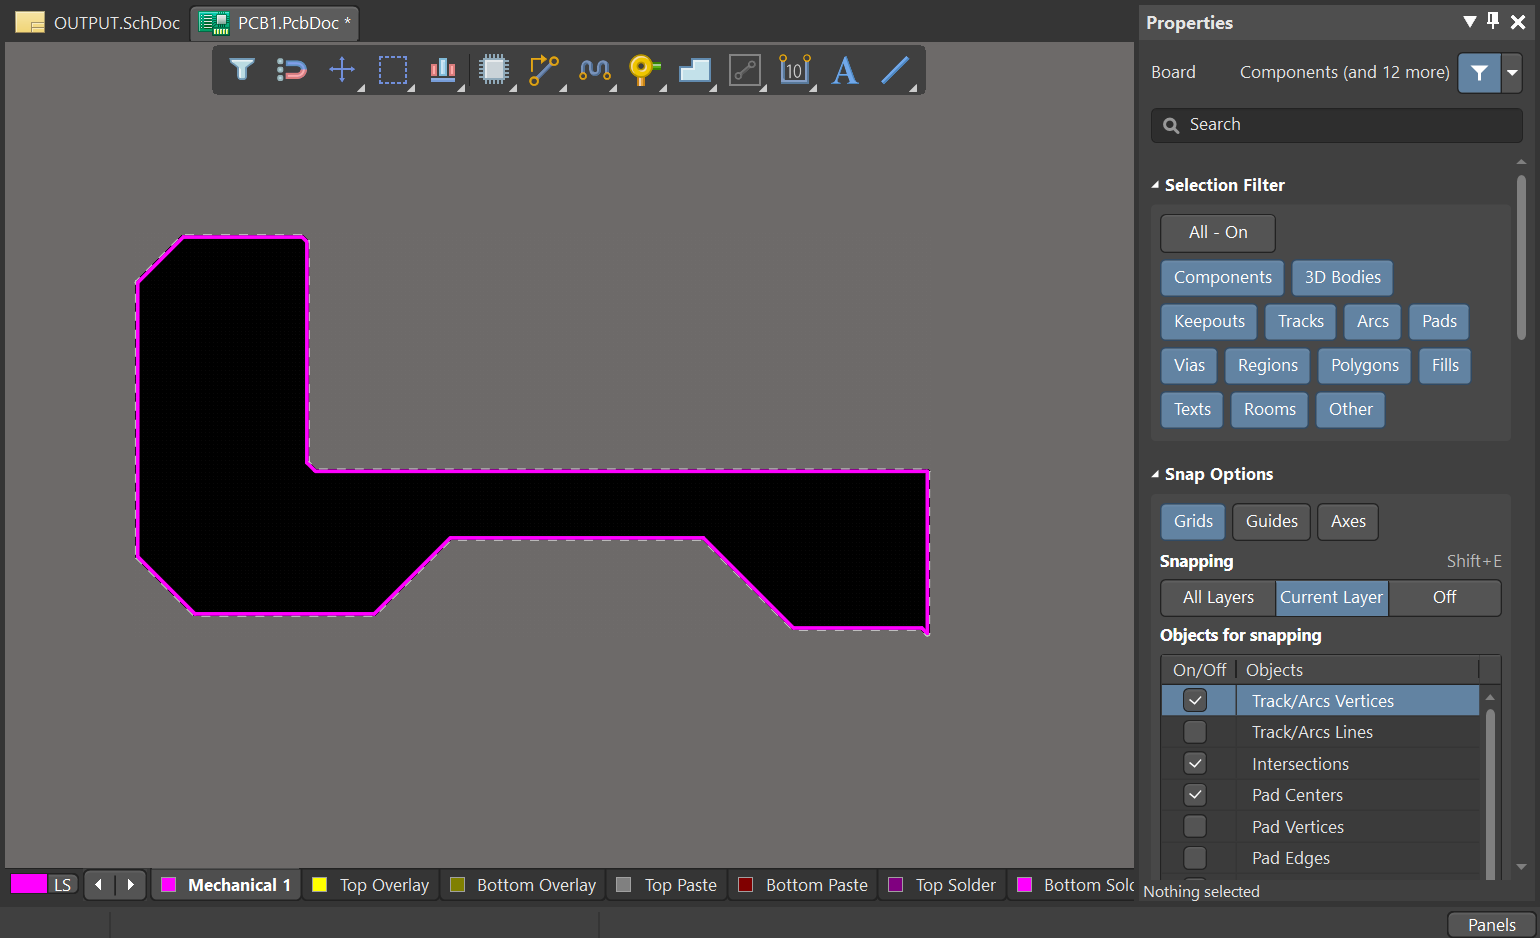Image resolution: width=1540 pixels, height=938 pixels.
Task: Click the LS current layer color swatch
Action: tap(29, 884)
